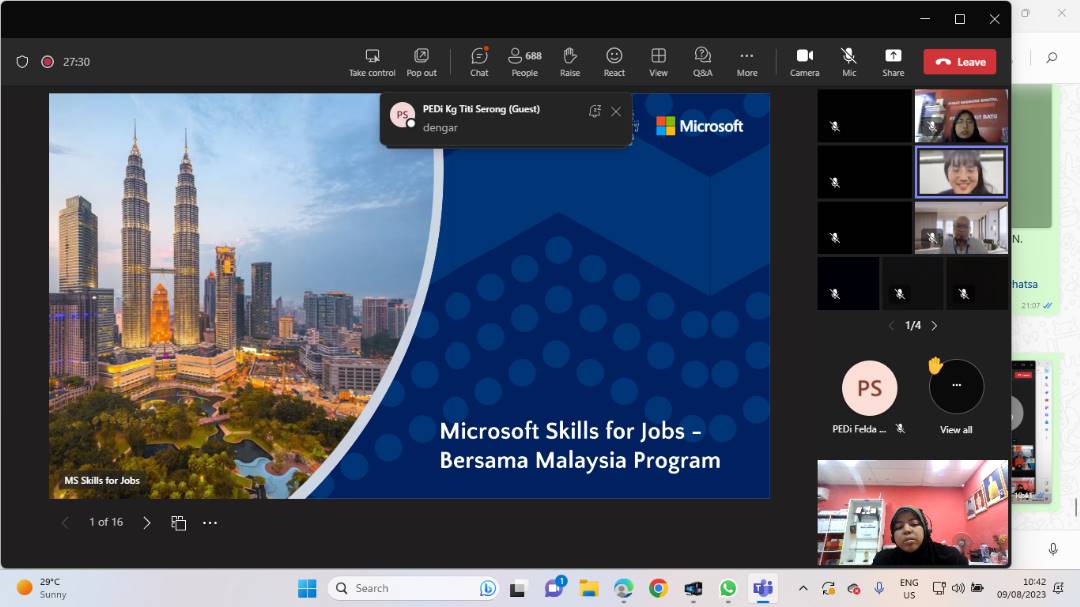The height and width of the screenshot is (607, 1080).
Task: Open Bing Chat from the search box
Action: coord(488,588)
